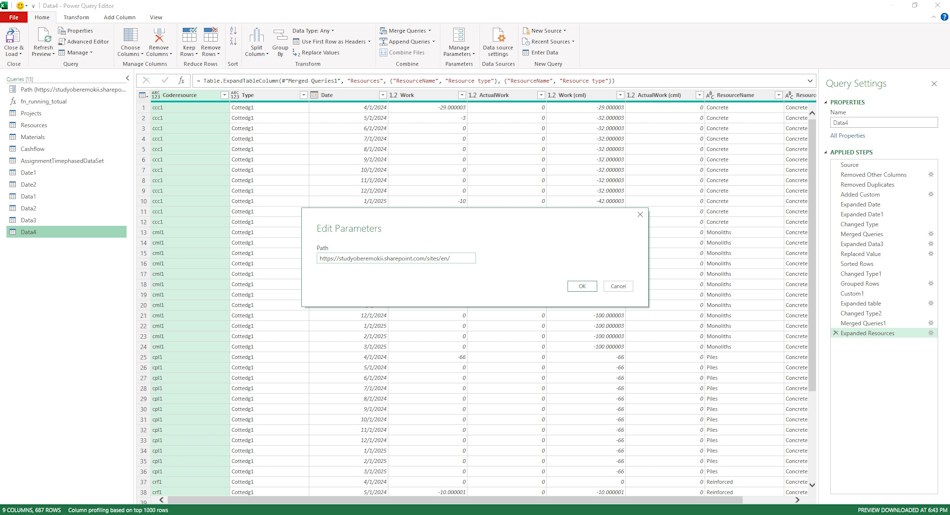Click the Refresh Preview icon
Image resolution: width=950 pixels, height=515 pixels.
tap(43, 35)
